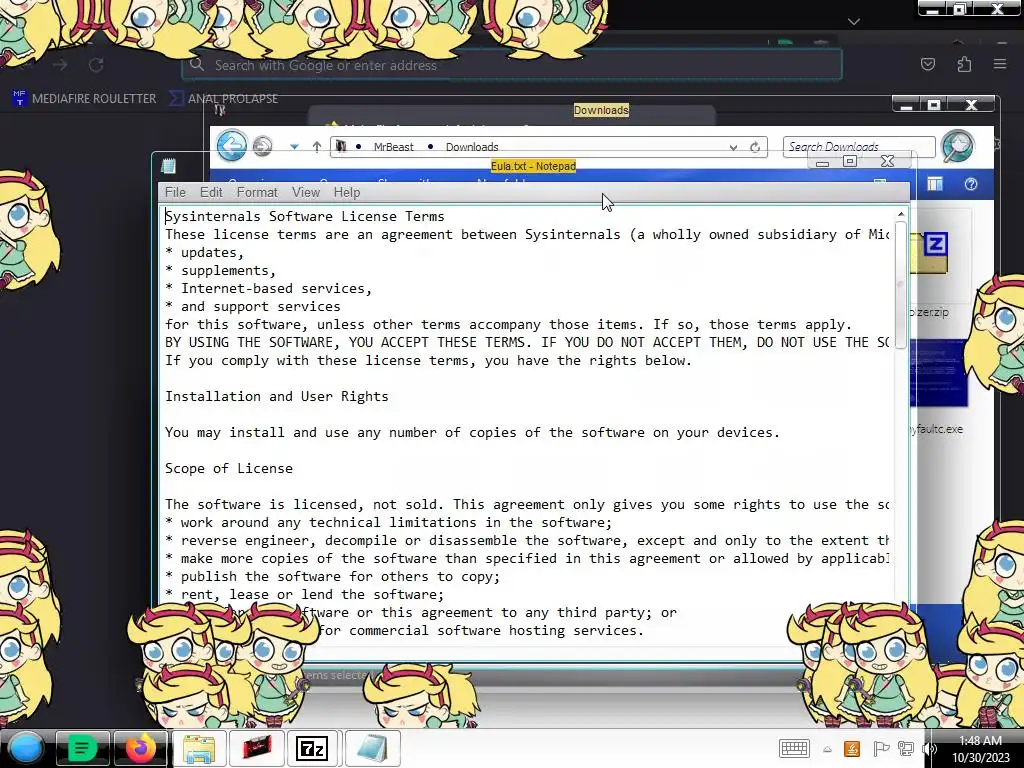The width and height of the screenshot is (1024, 768).
Task: Select the blue thumbnail file in Downloads
Action: (938, 372)
